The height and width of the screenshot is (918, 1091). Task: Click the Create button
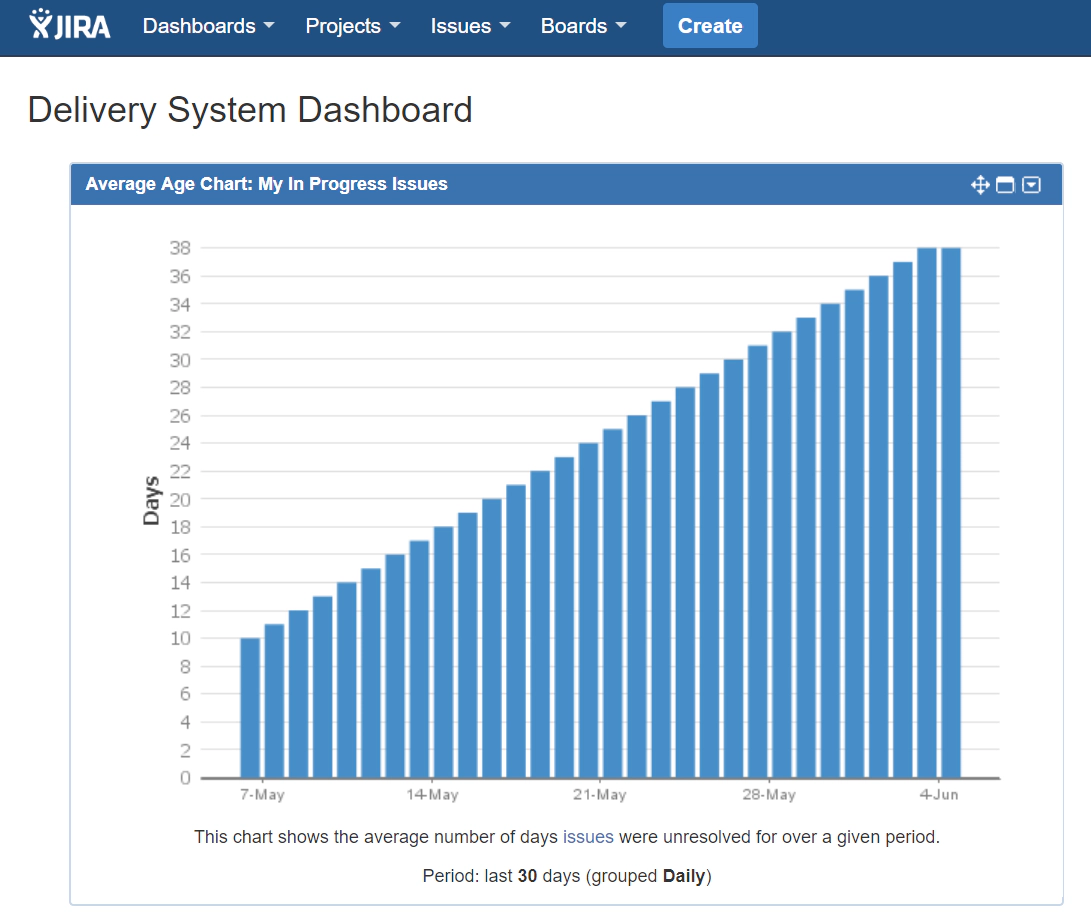(710, 26)
